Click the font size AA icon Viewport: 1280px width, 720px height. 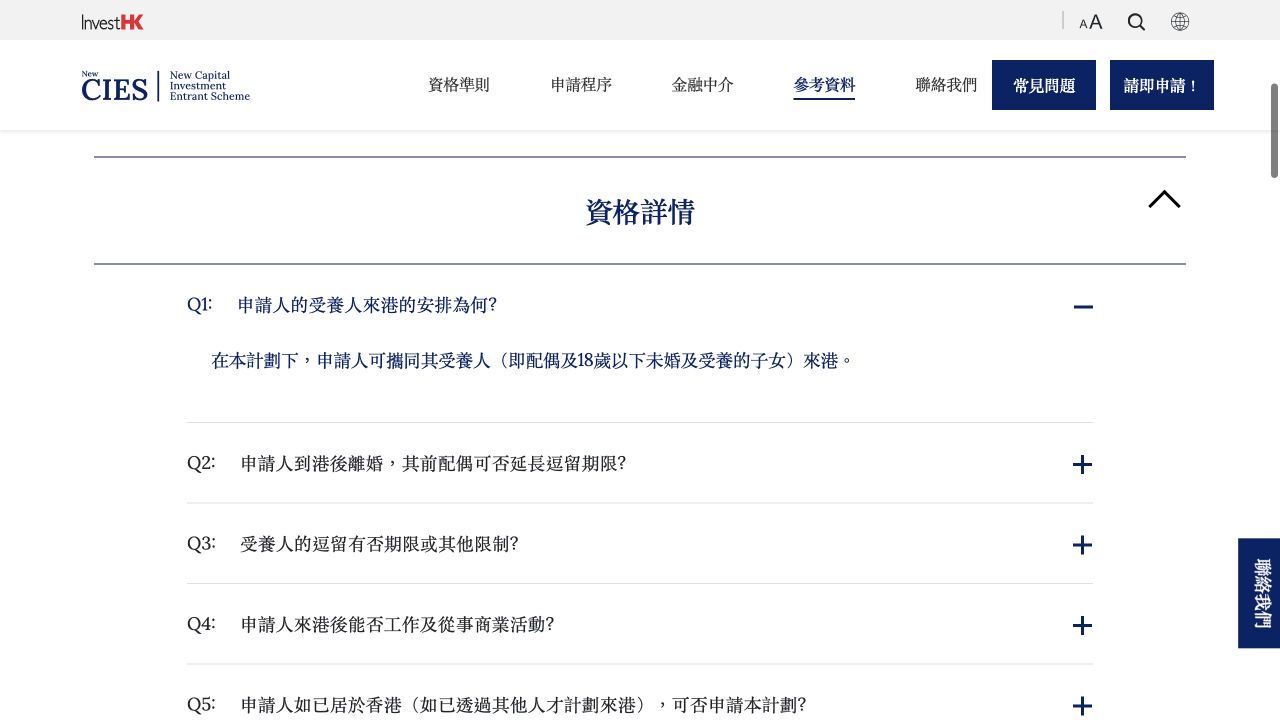(x=1091, y=22)
